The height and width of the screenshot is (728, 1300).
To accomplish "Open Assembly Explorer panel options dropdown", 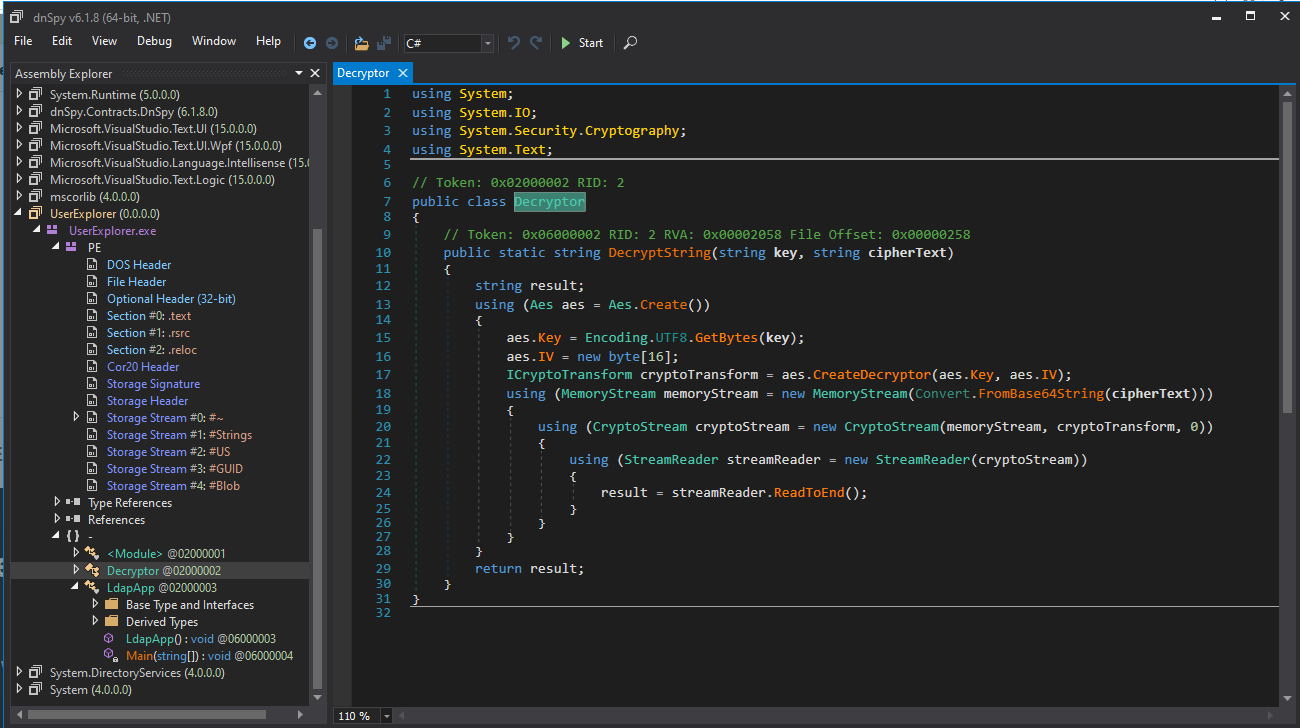I will [x=299, y=73].
